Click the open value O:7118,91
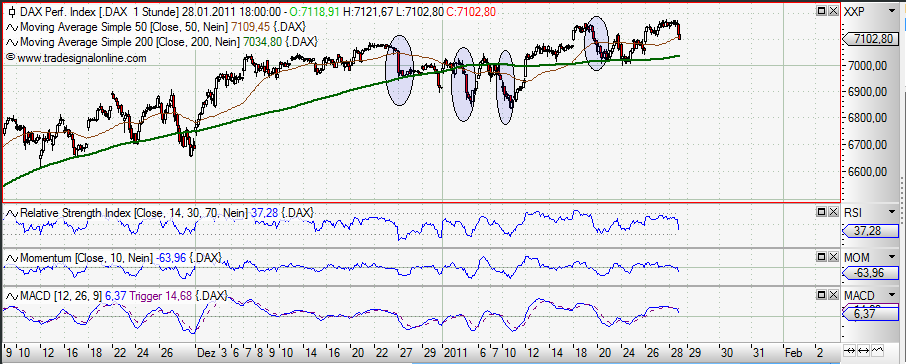Viewport: 906px width, 364px height. [x=313, y=12]
